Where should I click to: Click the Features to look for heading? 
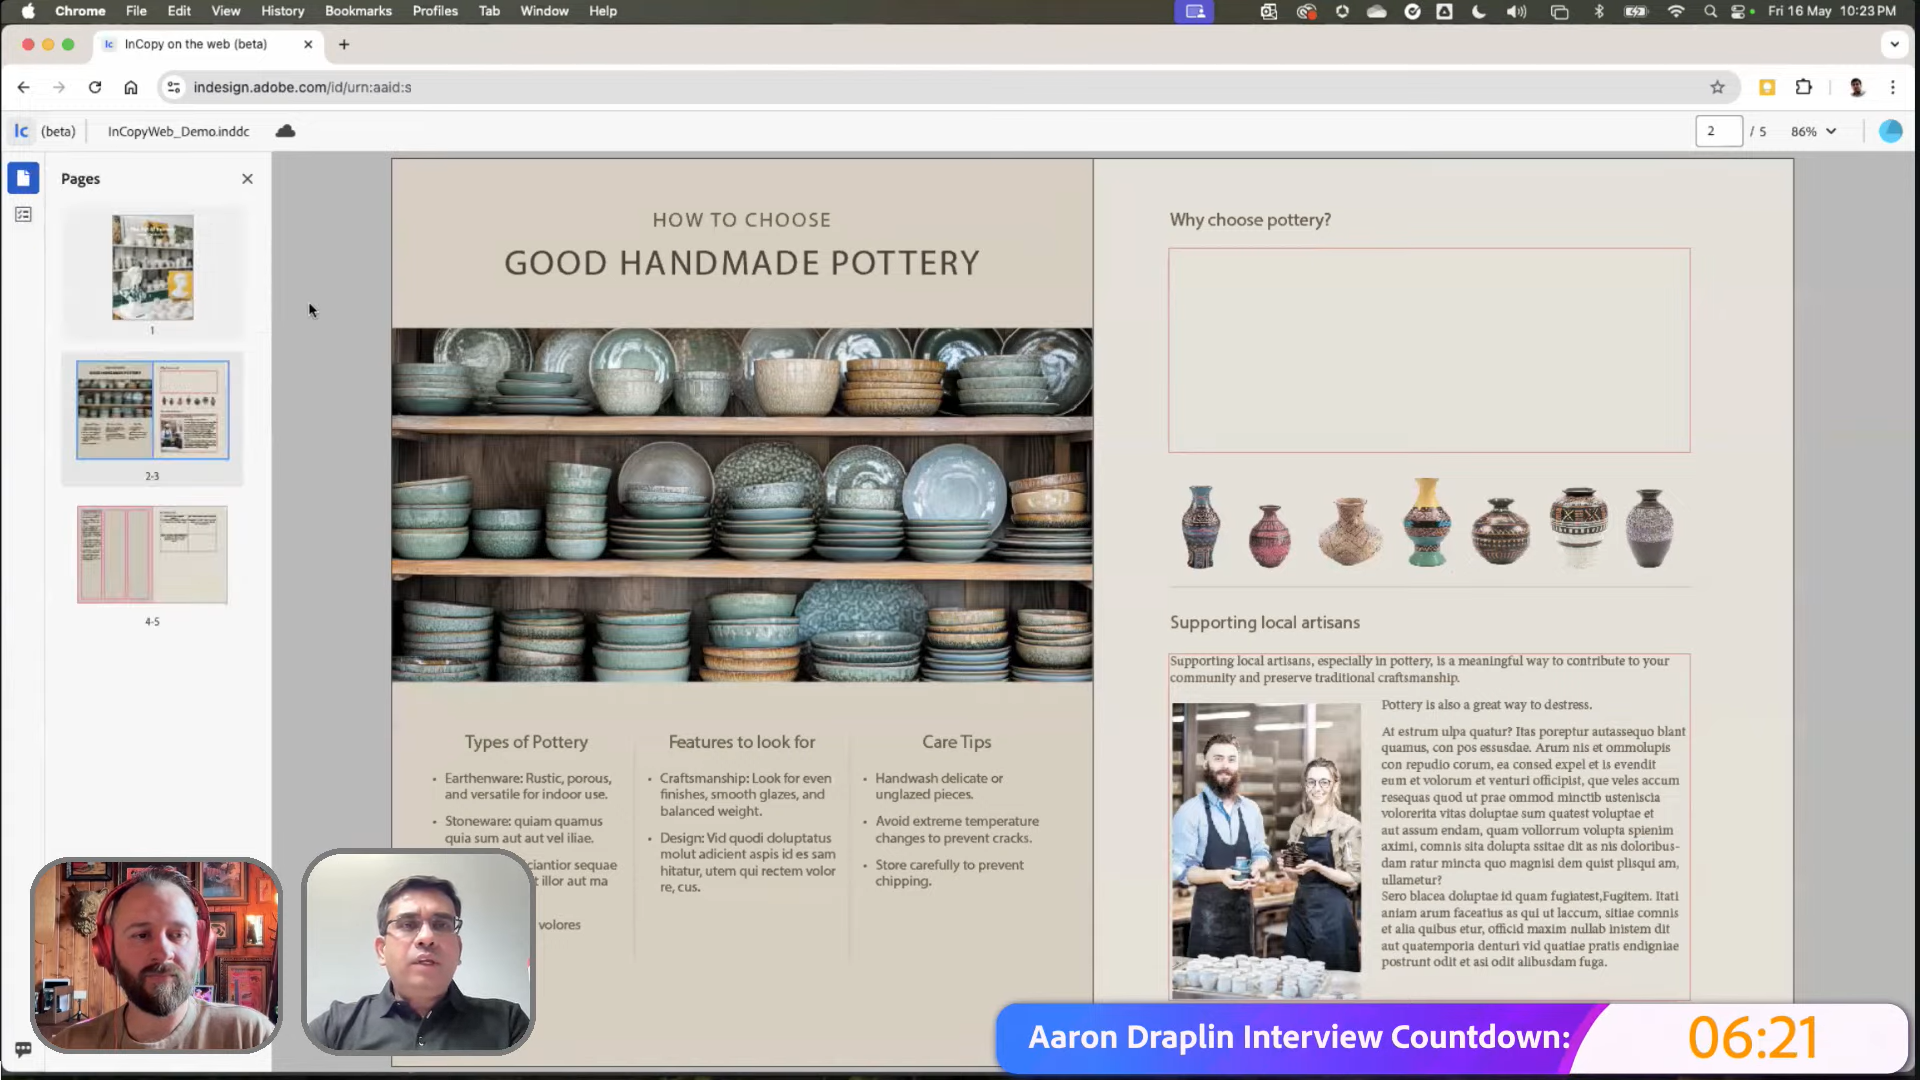(741, 742)
